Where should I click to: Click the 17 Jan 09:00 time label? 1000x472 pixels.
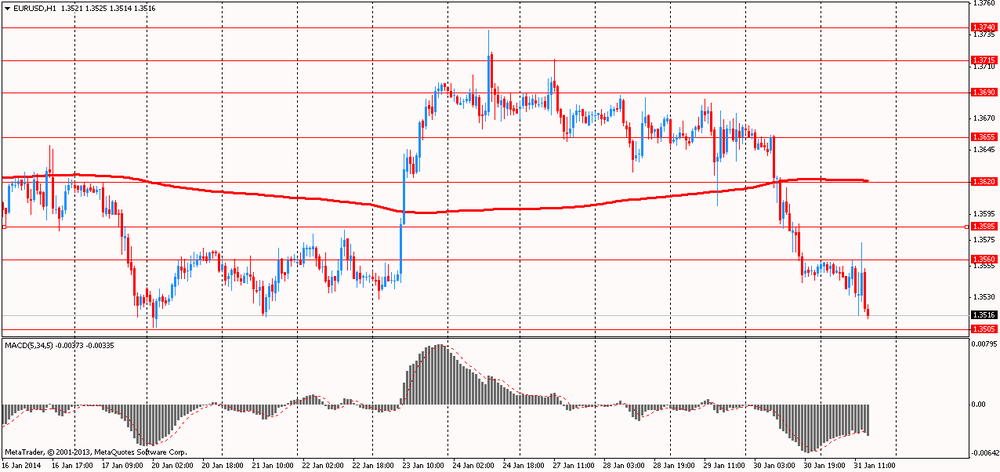(124, 466)
